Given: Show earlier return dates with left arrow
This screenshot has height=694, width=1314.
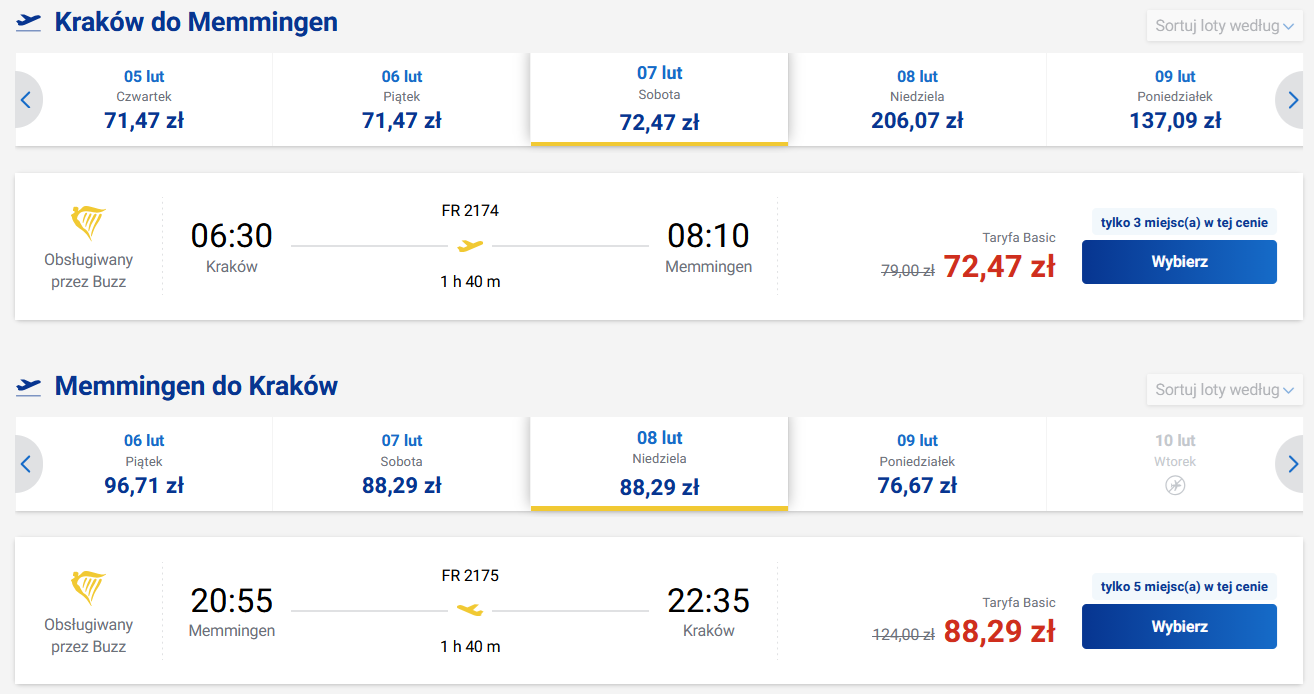Looking at the screenshot, I should coord(27,464).
